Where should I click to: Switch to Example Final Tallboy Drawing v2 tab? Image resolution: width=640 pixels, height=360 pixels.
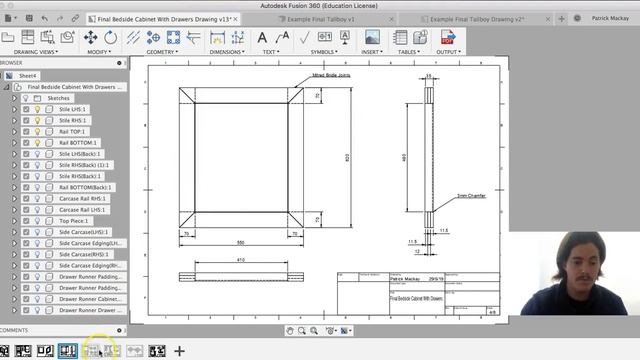[477, 19]
